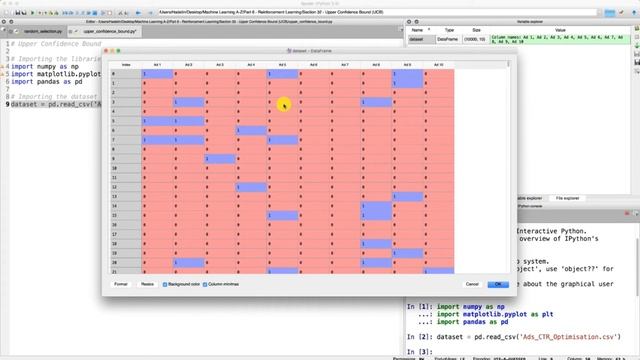640x360 pixels.
Task: Select blue Ad 3 cell in row 9
Action: coord(220,159)
